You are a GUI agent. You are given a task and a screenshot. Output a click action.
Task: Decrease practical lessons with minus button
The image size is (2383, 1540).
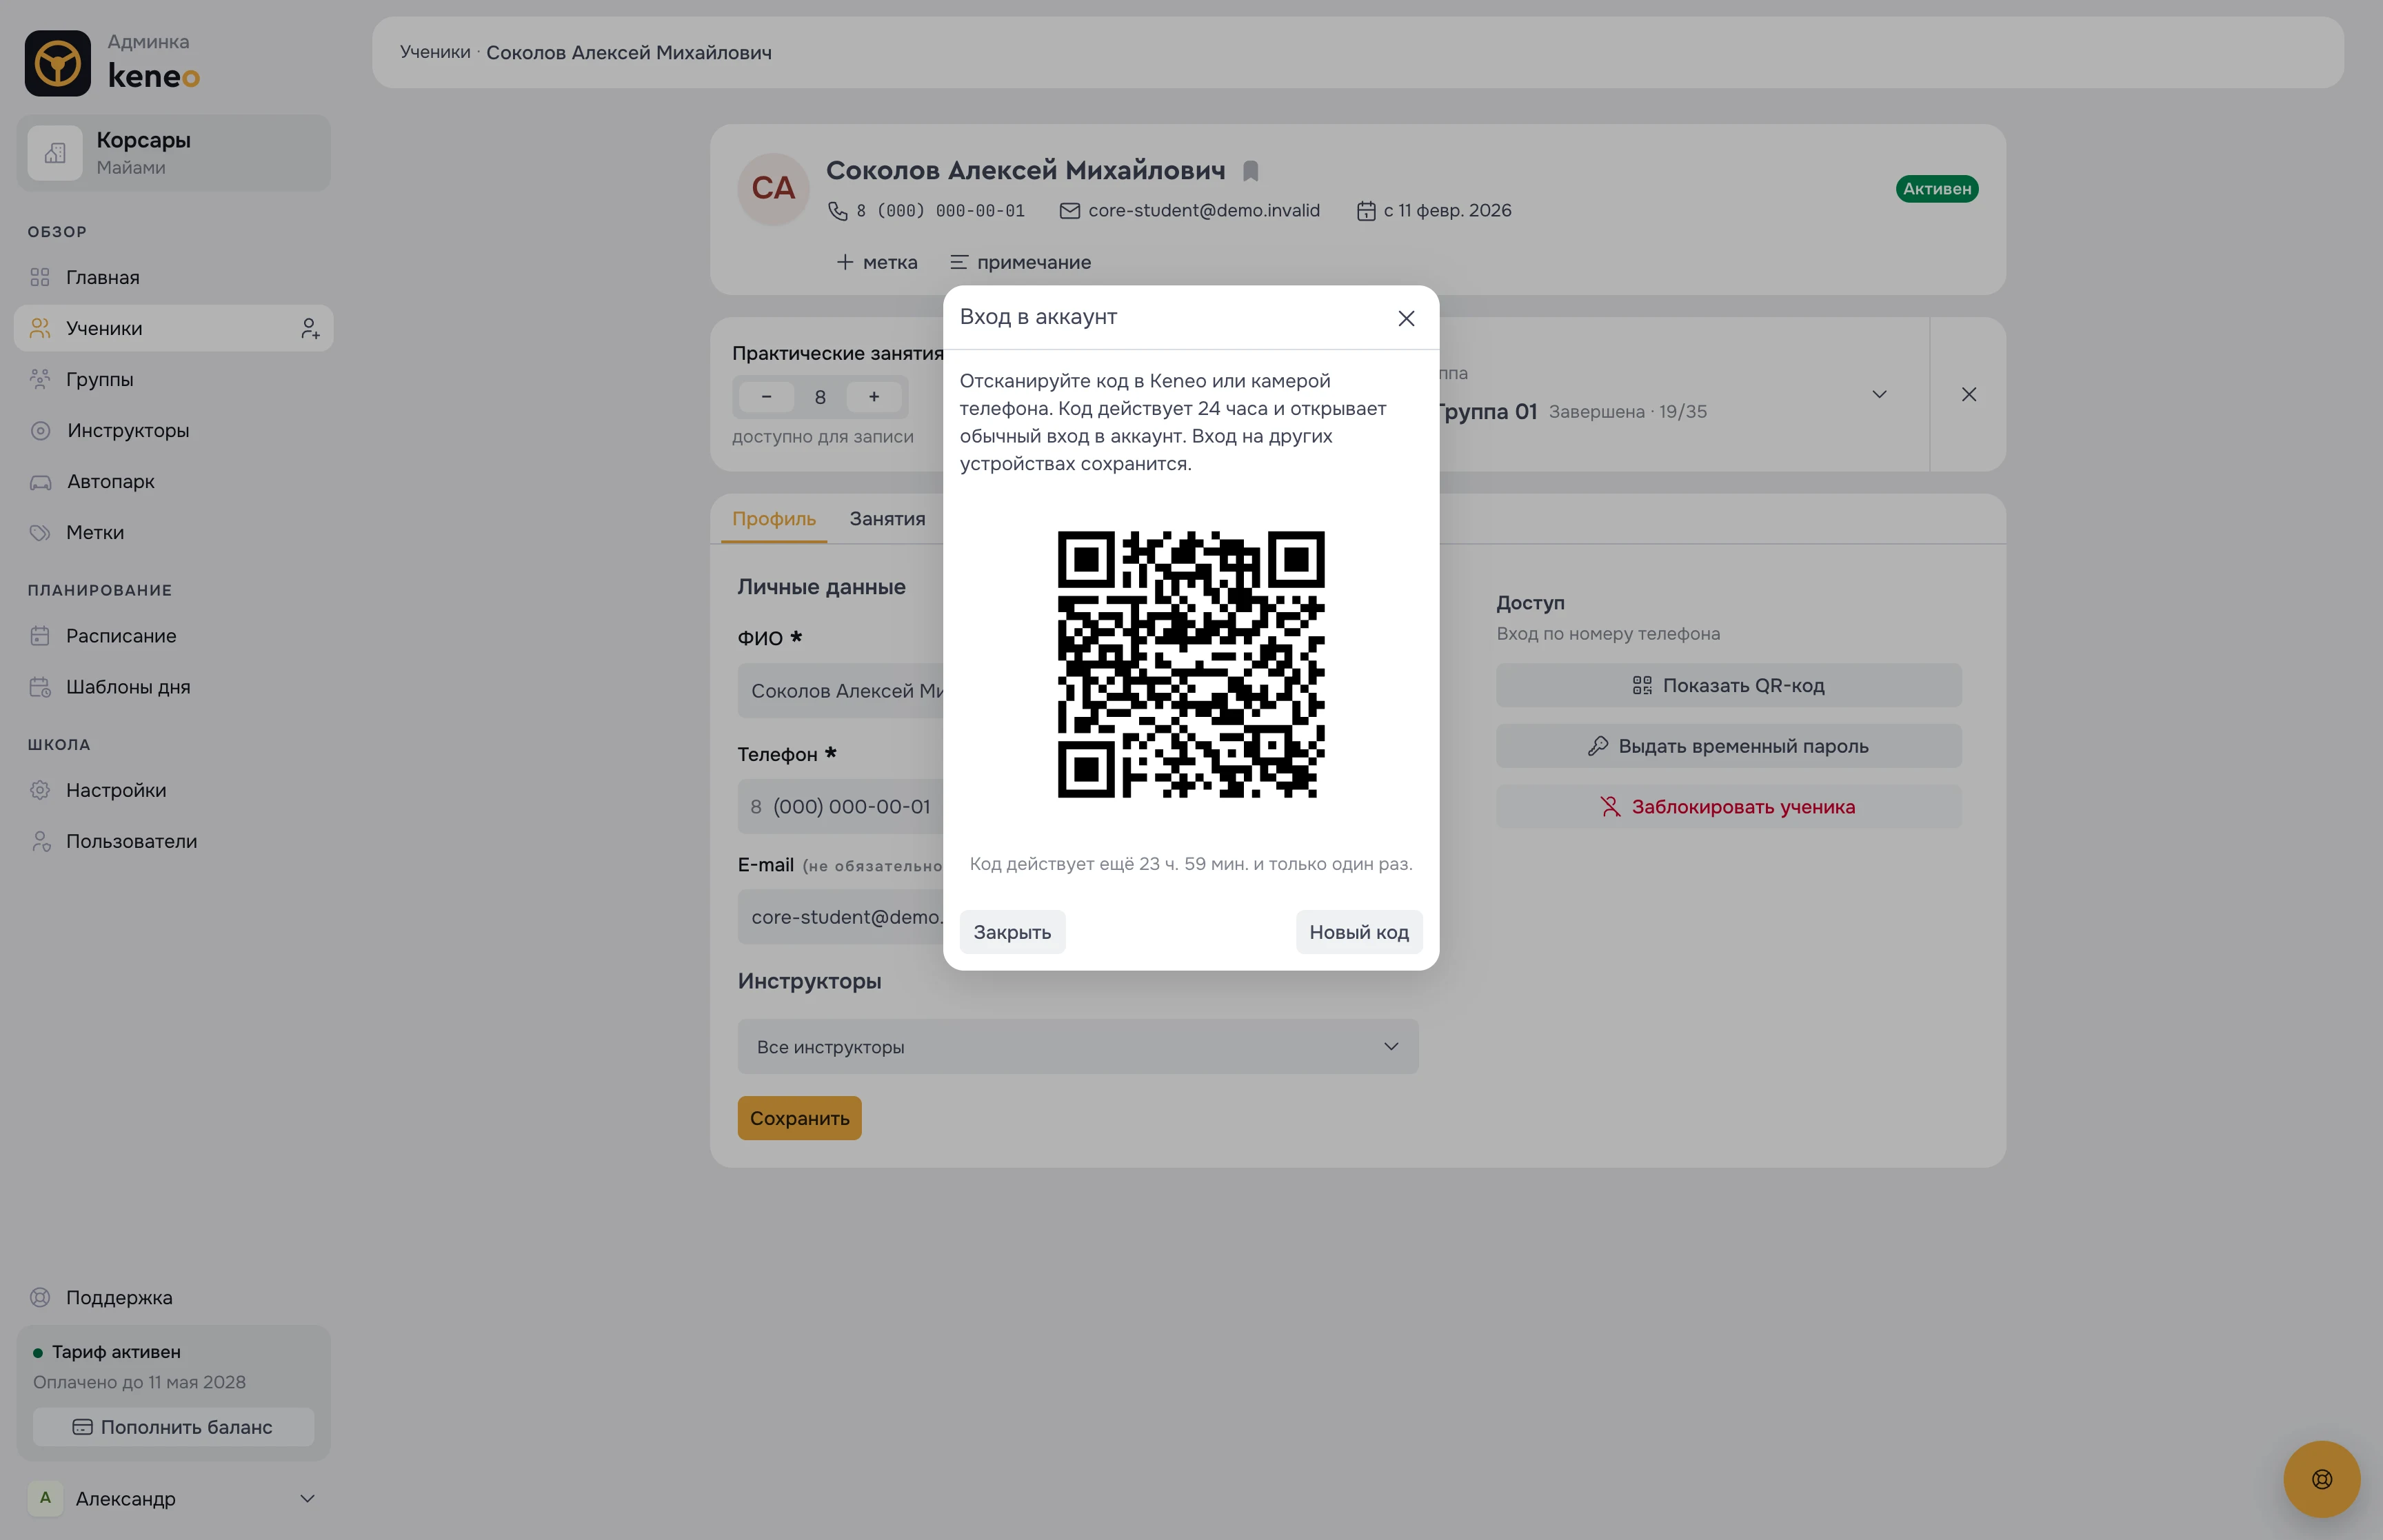pos(766,397)
